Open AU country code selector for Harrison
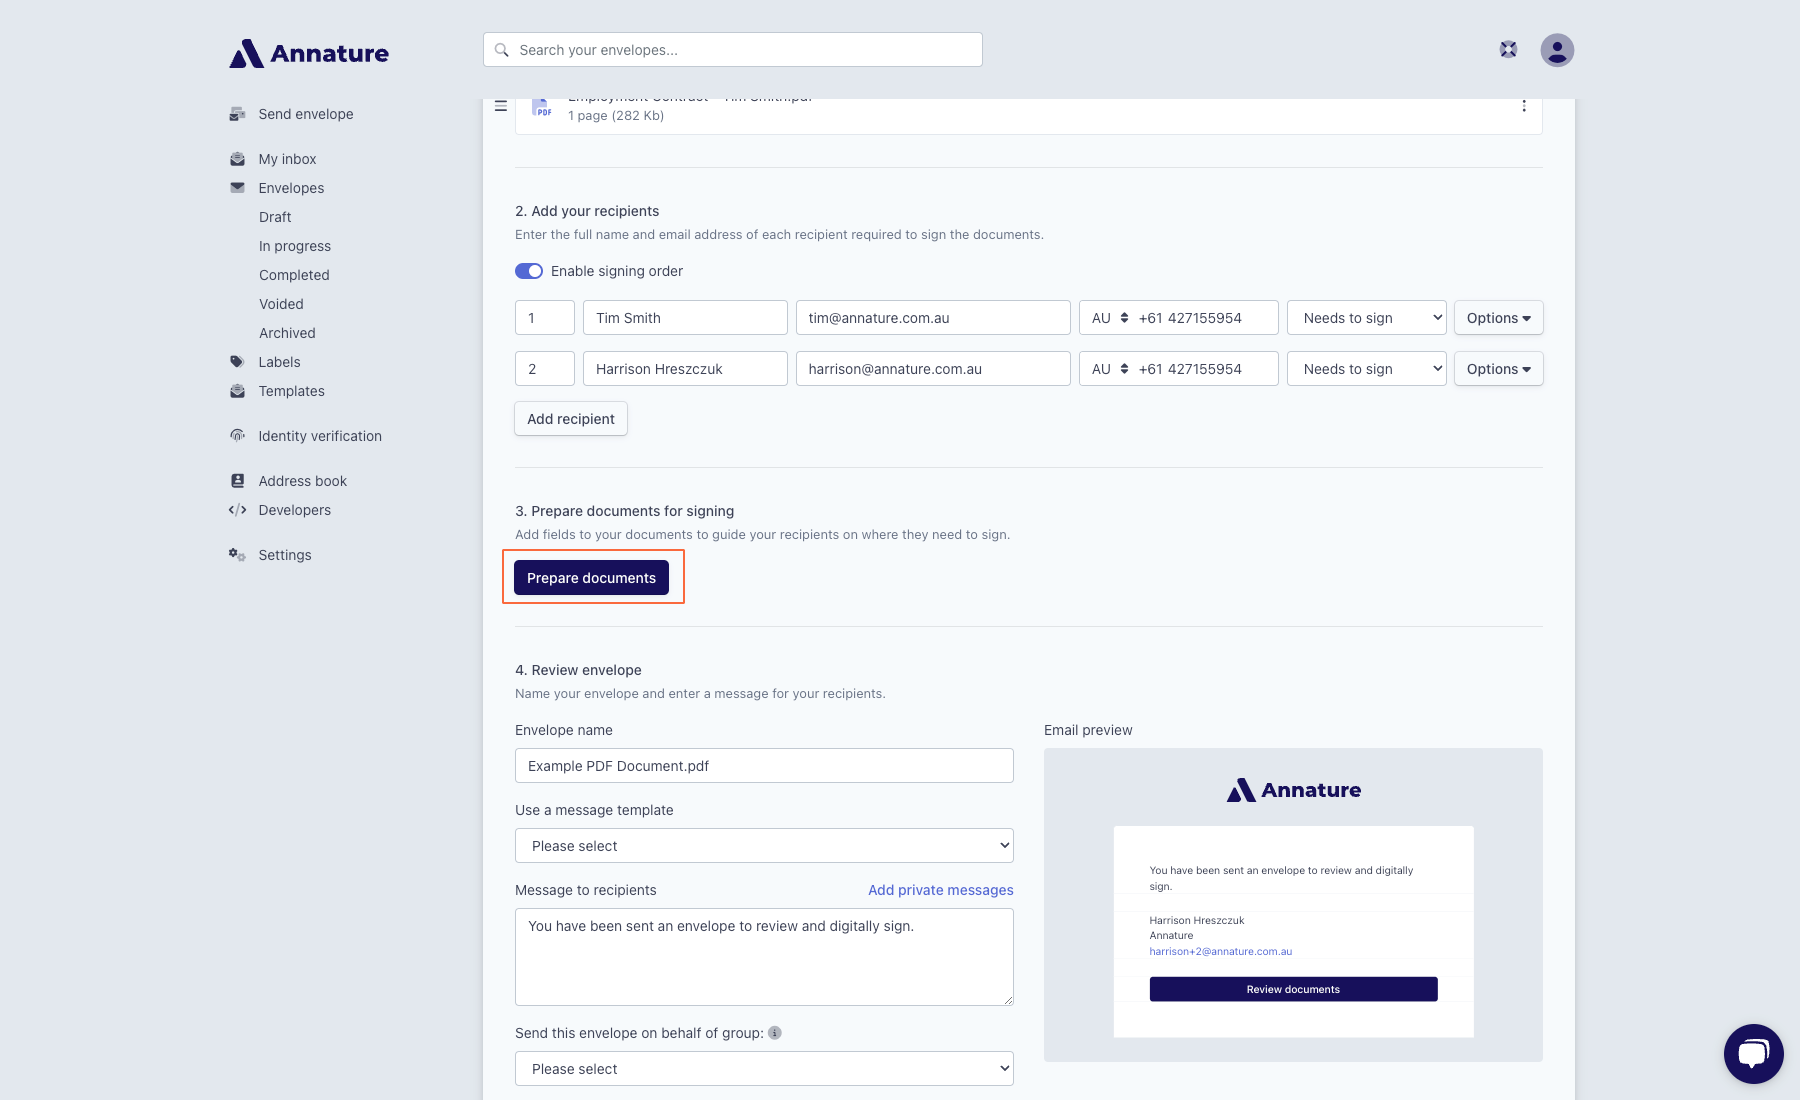1800x1100 pixels. (x=1109, y=369)
